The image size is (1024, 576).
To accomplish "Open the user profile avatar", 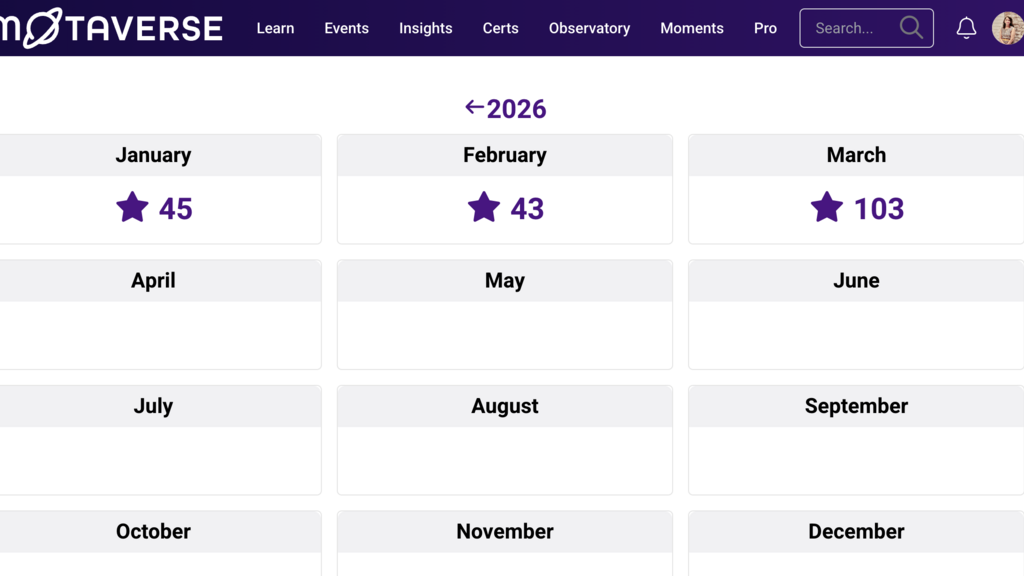I will (1007, 28).
